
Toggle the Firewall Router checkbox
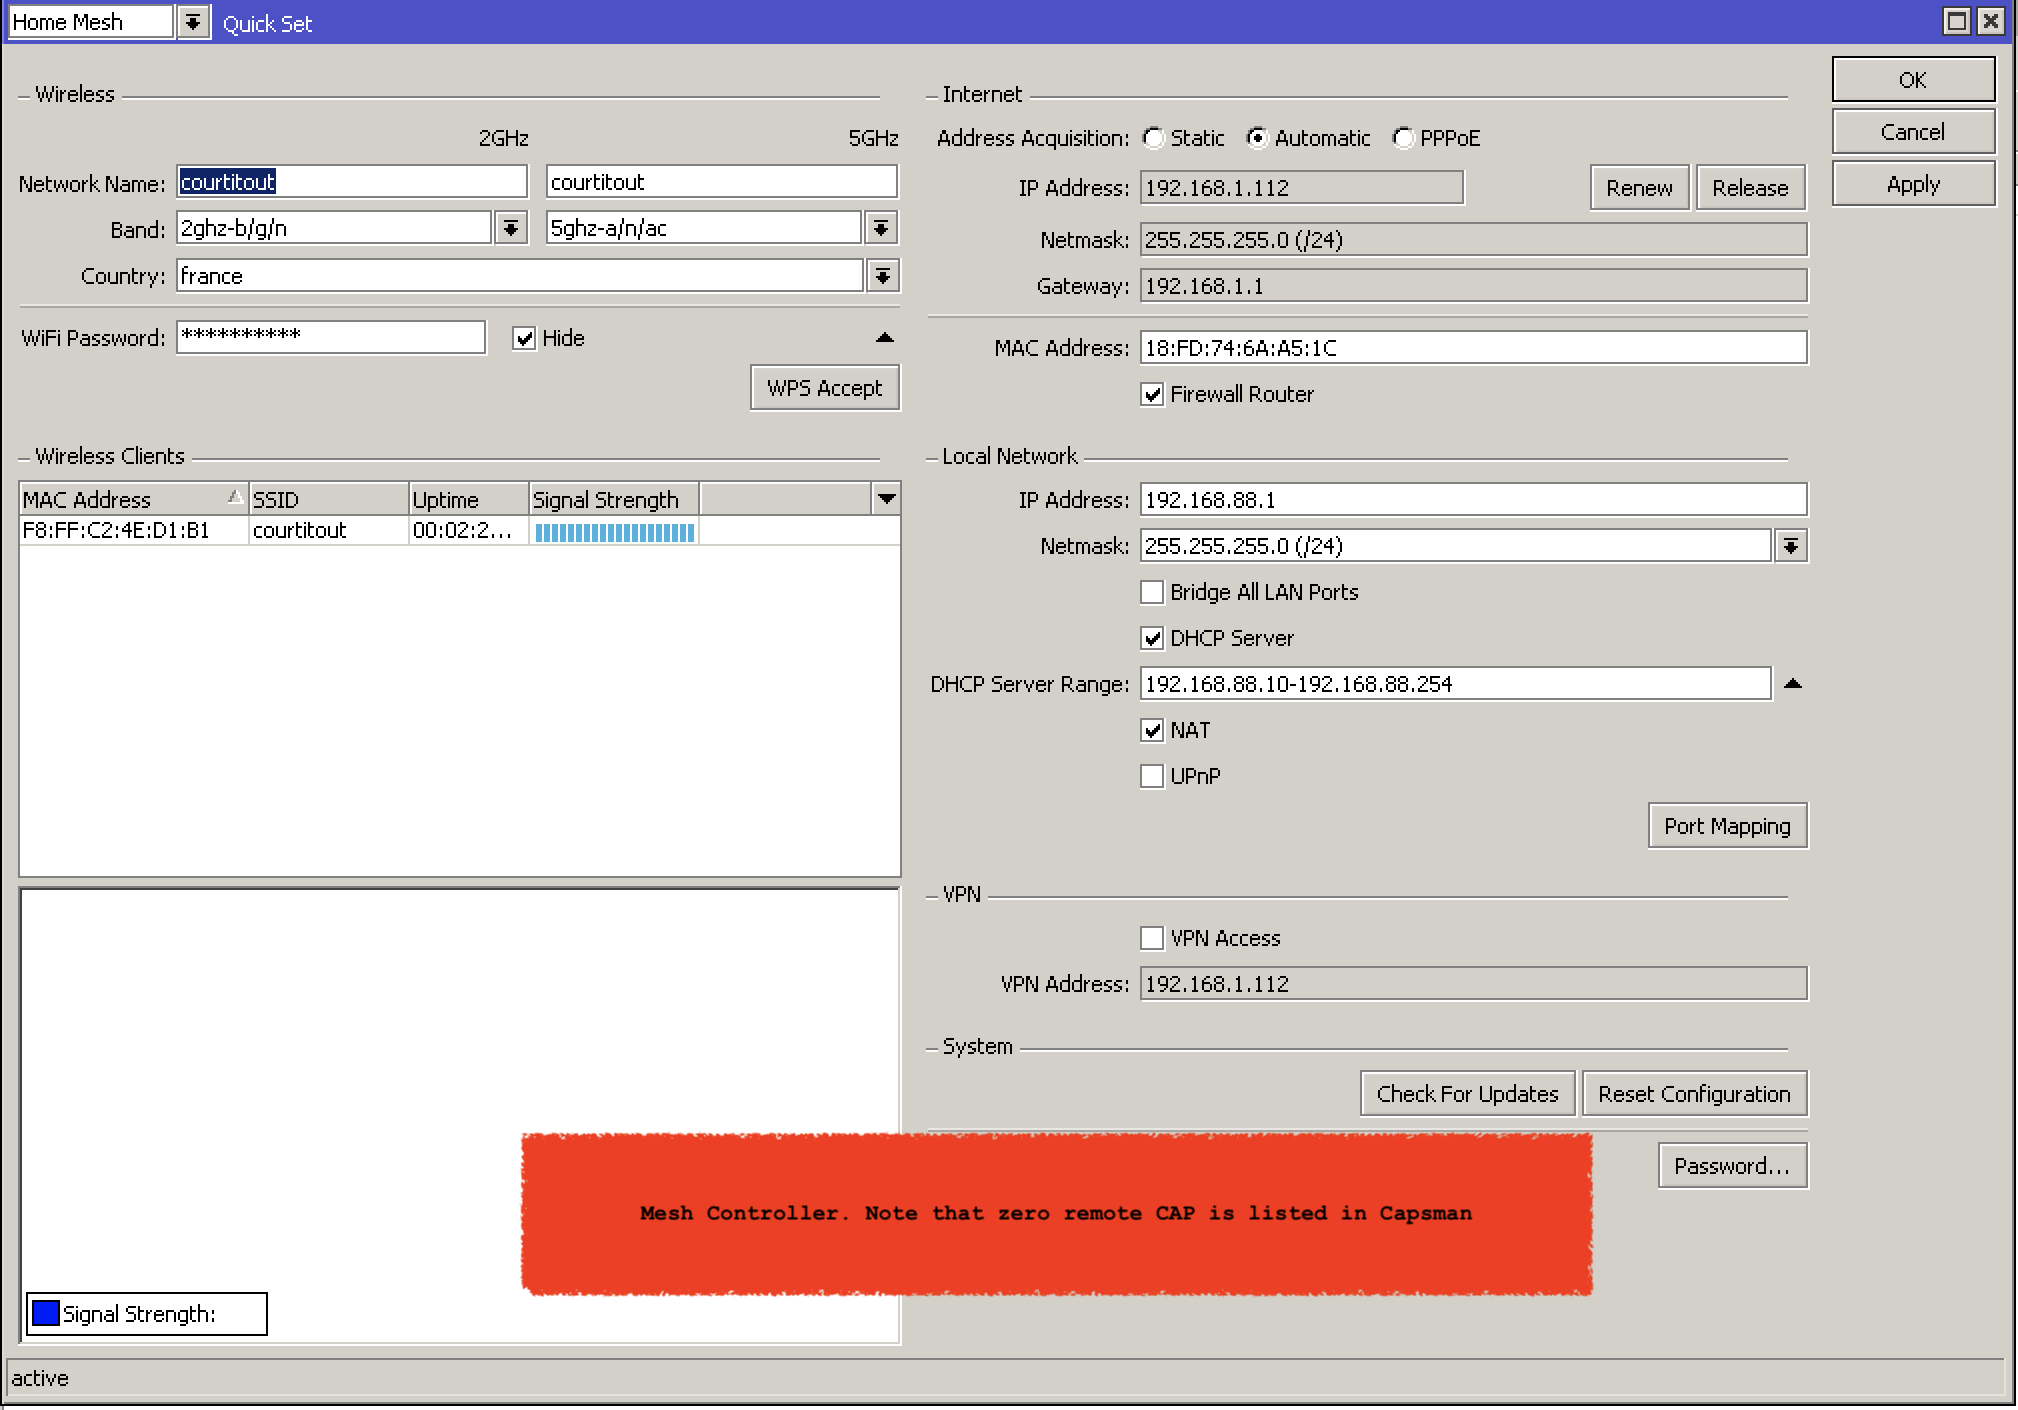[1152, 394]
